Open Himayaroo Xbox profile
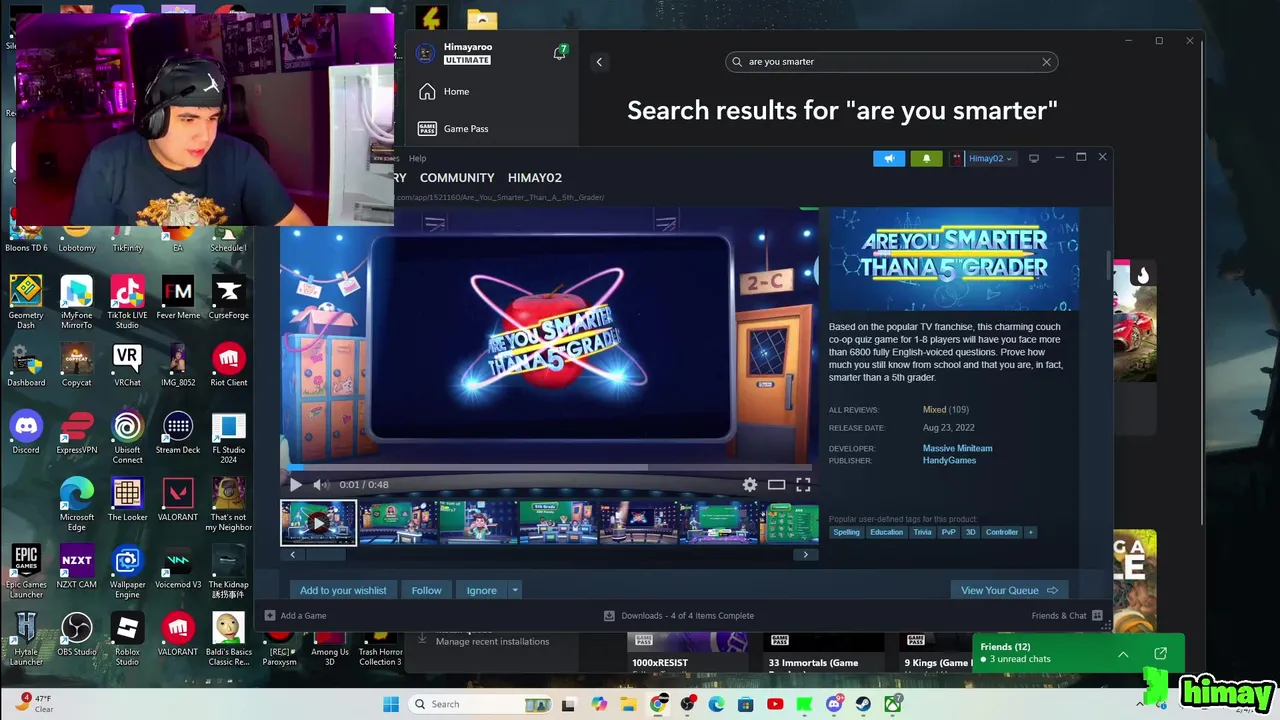This screenshot has height=720, width=1280. tap(455, 53)
